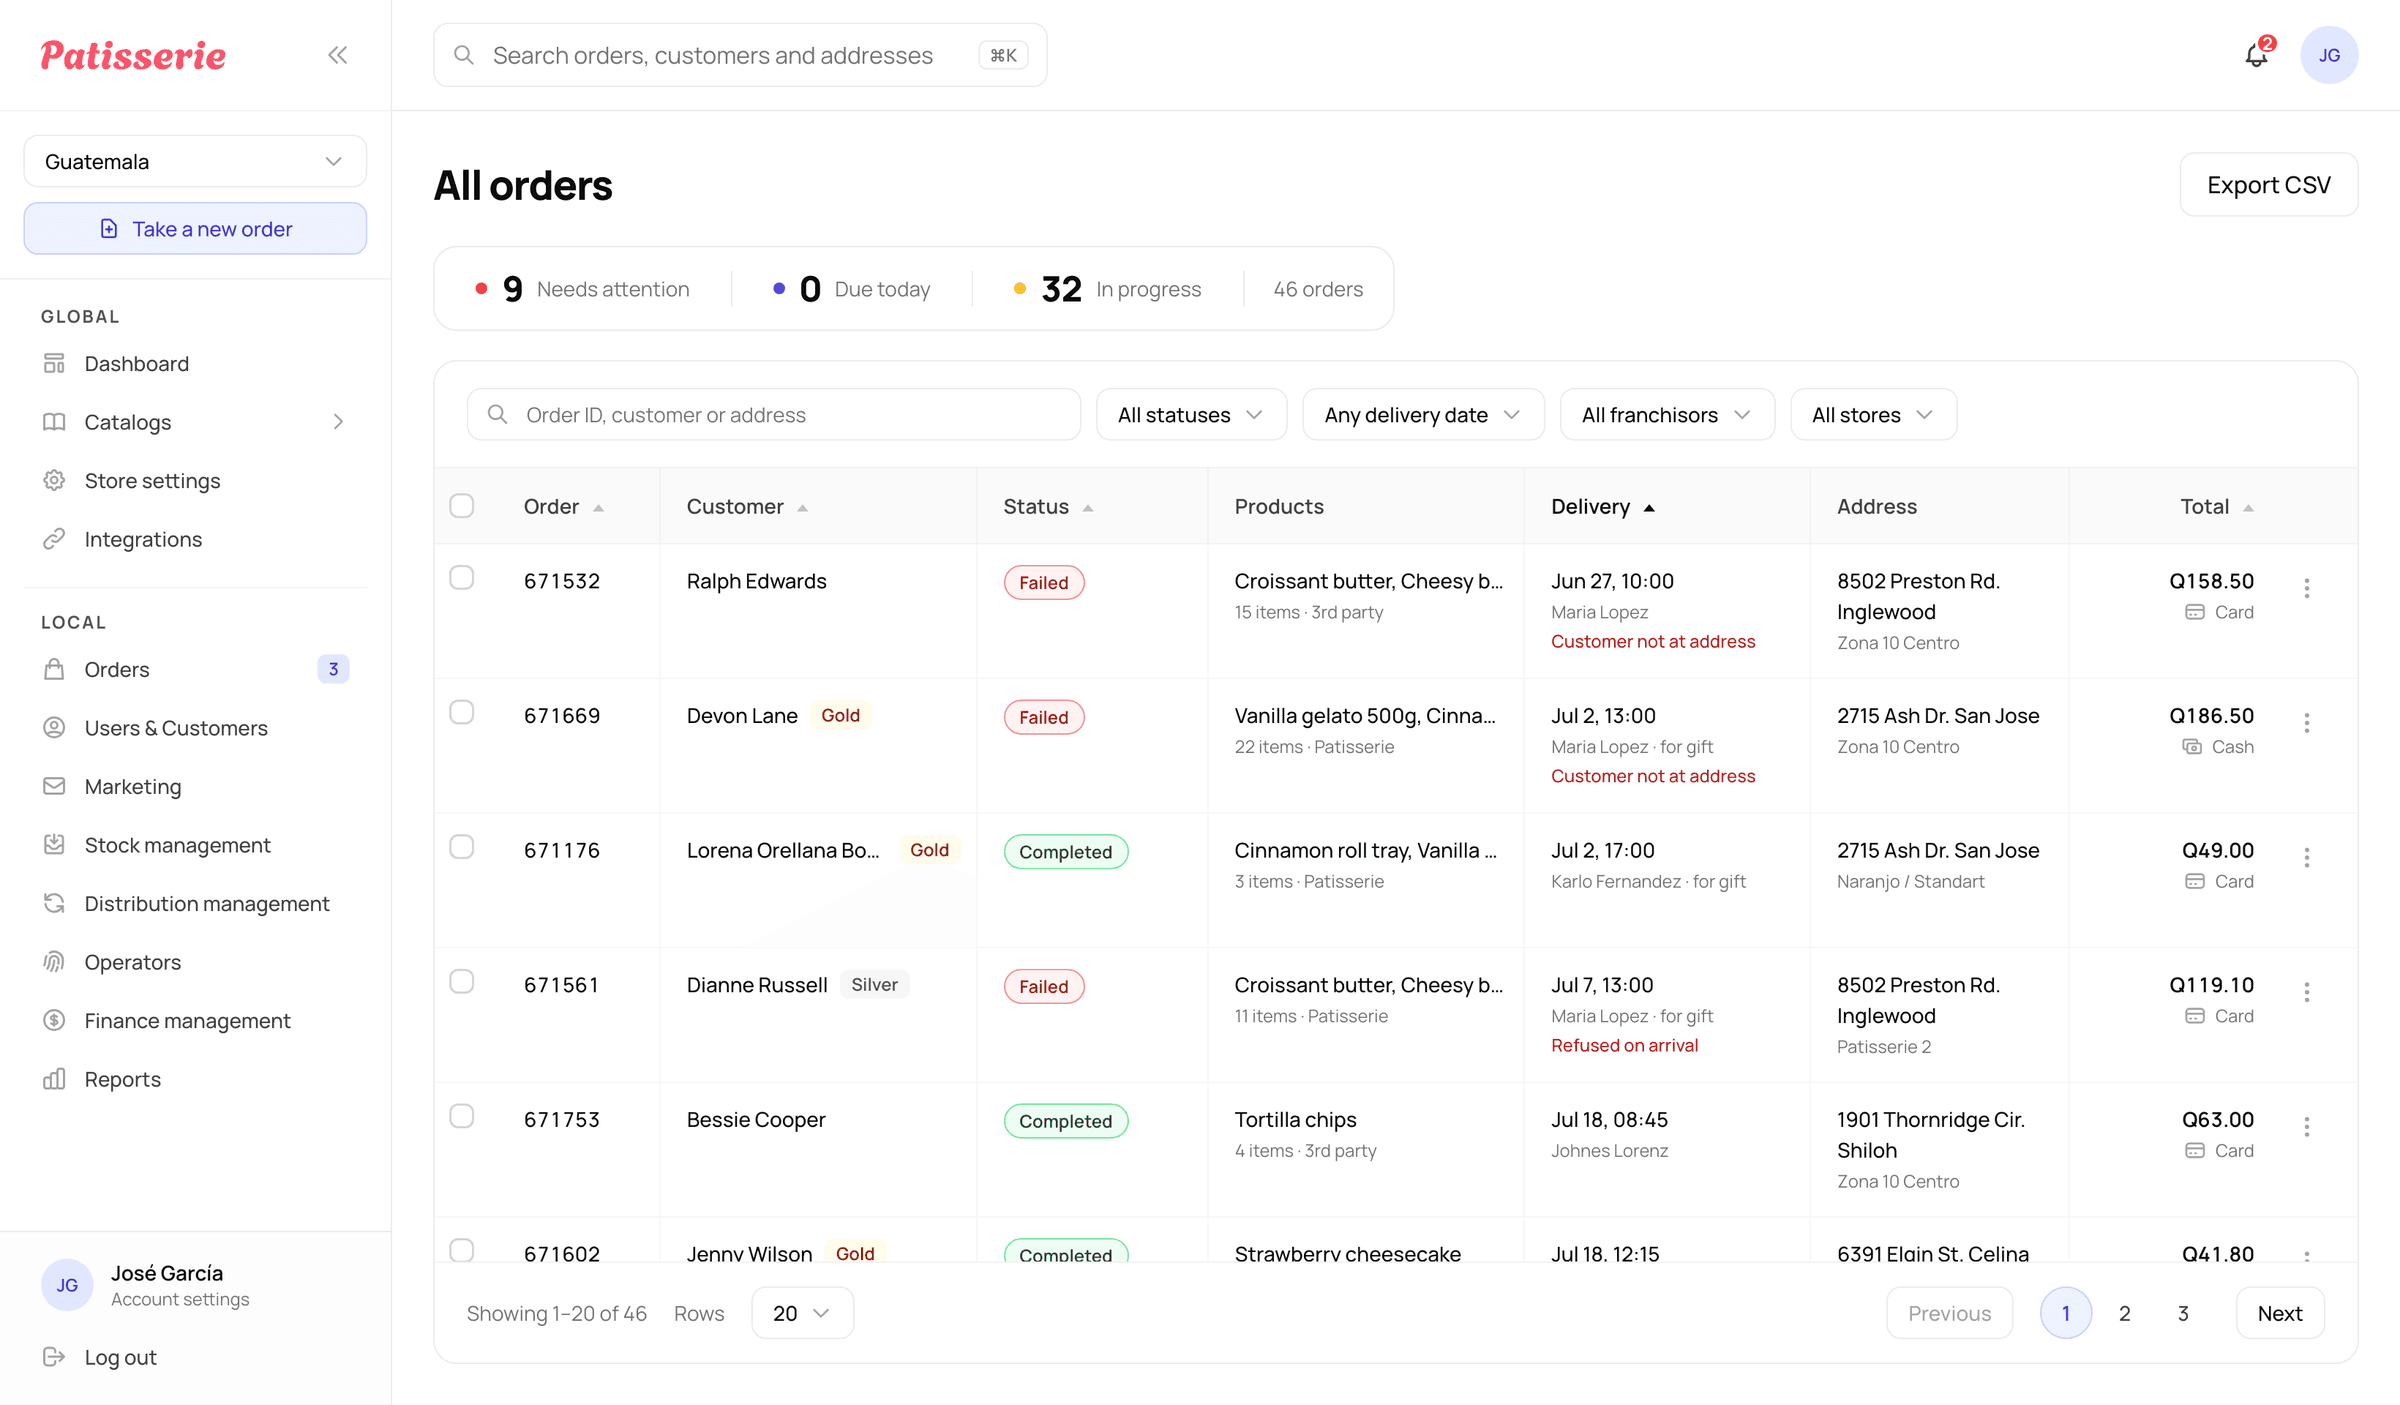
Task: Tick checkbox for order 671561
Action: click(x=461, y=982)
